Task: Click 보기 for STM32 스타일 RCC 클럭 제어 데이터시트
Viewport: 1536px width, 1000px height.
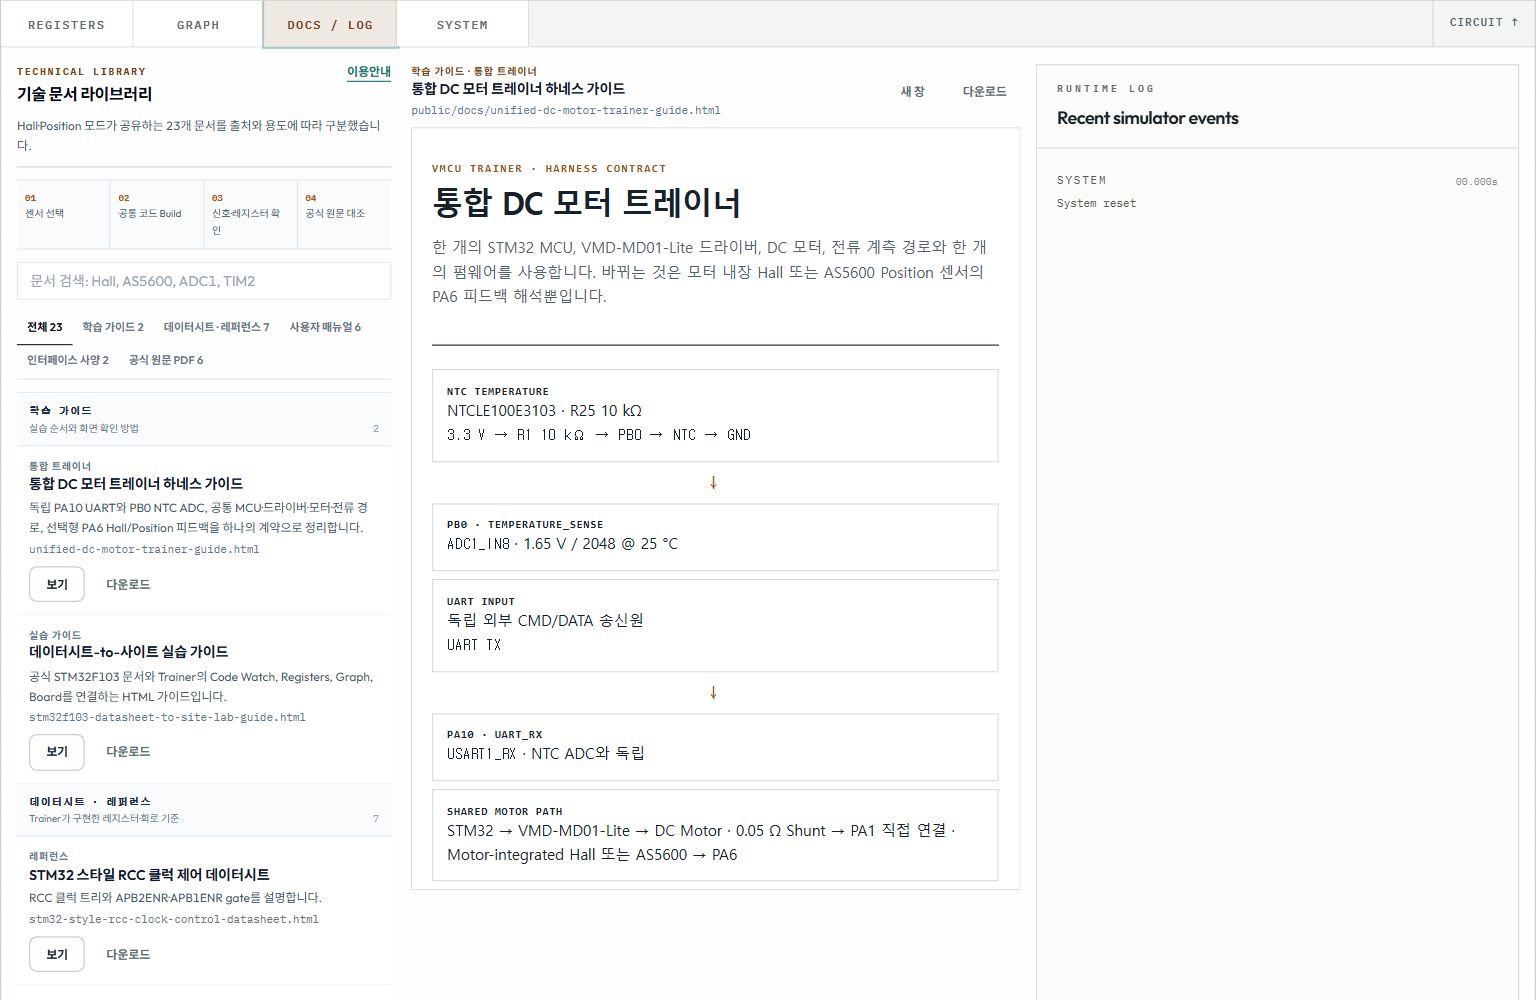Action: tap(57, 954)
